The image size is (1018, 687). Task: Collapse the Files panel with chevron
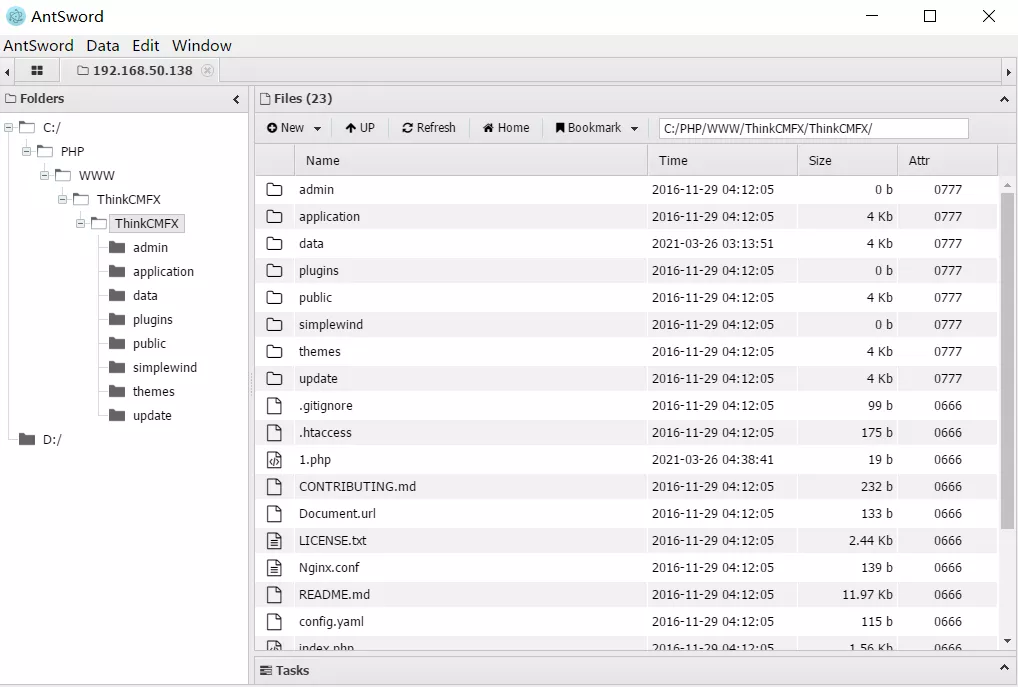pyautogui.click(x=1003, y=99)
